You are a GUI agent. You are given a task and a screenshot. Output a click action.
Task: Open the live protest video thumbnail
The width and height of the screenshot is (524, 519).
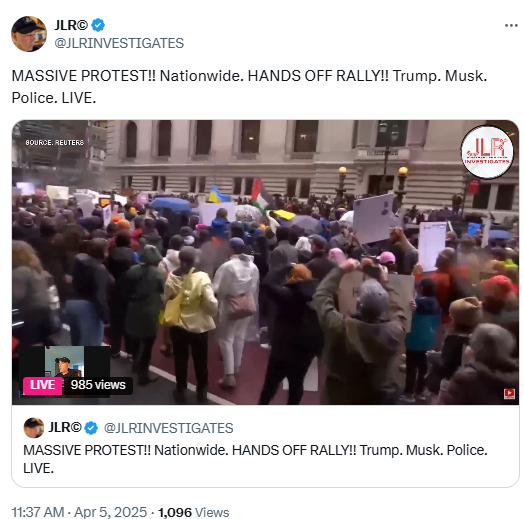tap(265, 262)
